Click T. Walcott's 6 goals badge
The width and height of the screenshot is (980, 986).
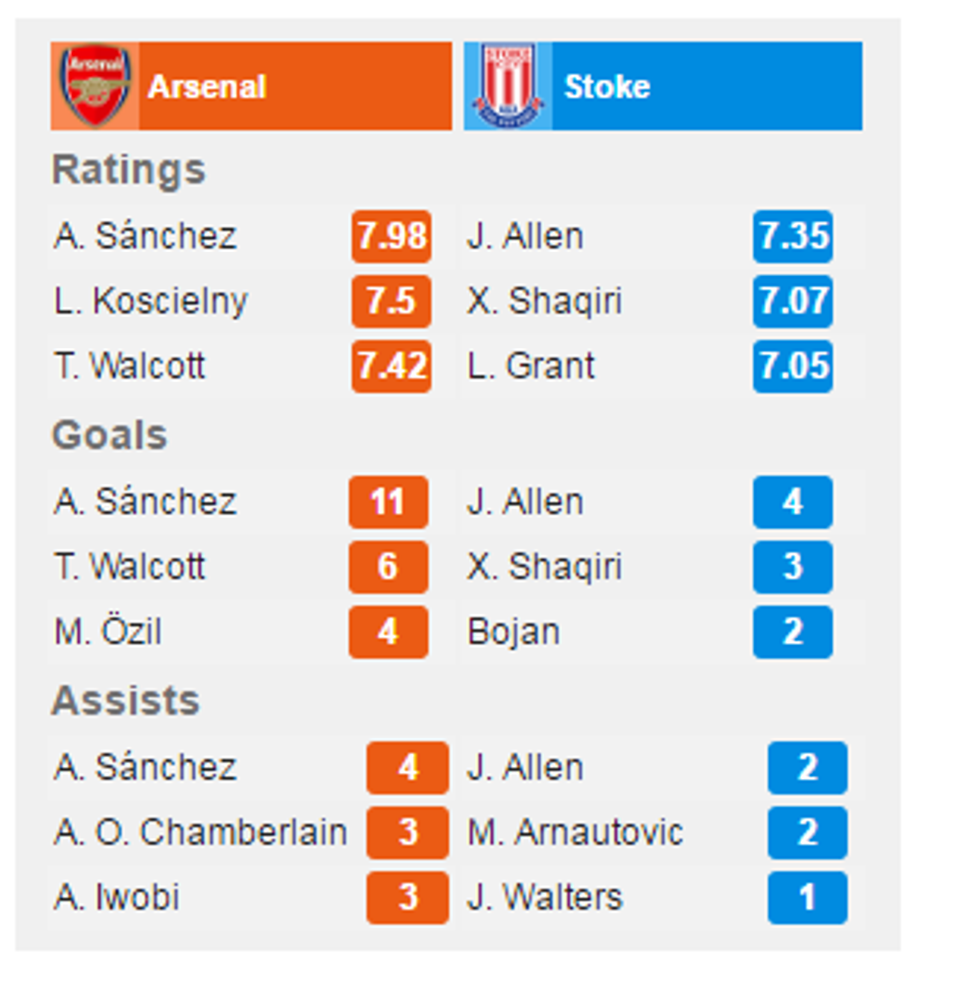(388, 567)
